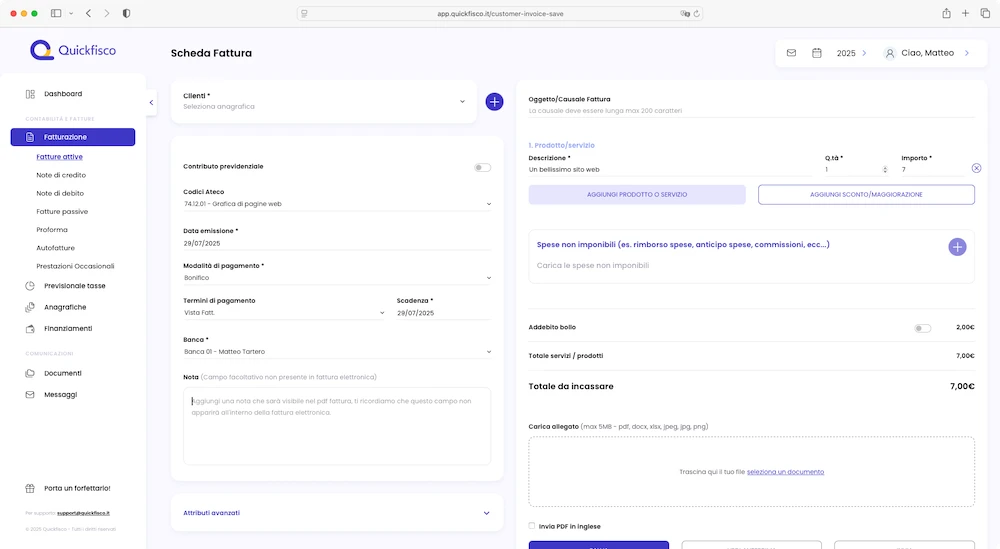Toggle Contributo previdenziale switch
Image resolution: width=1000 pixels, height=549 pixels.
tap(482, 167)
